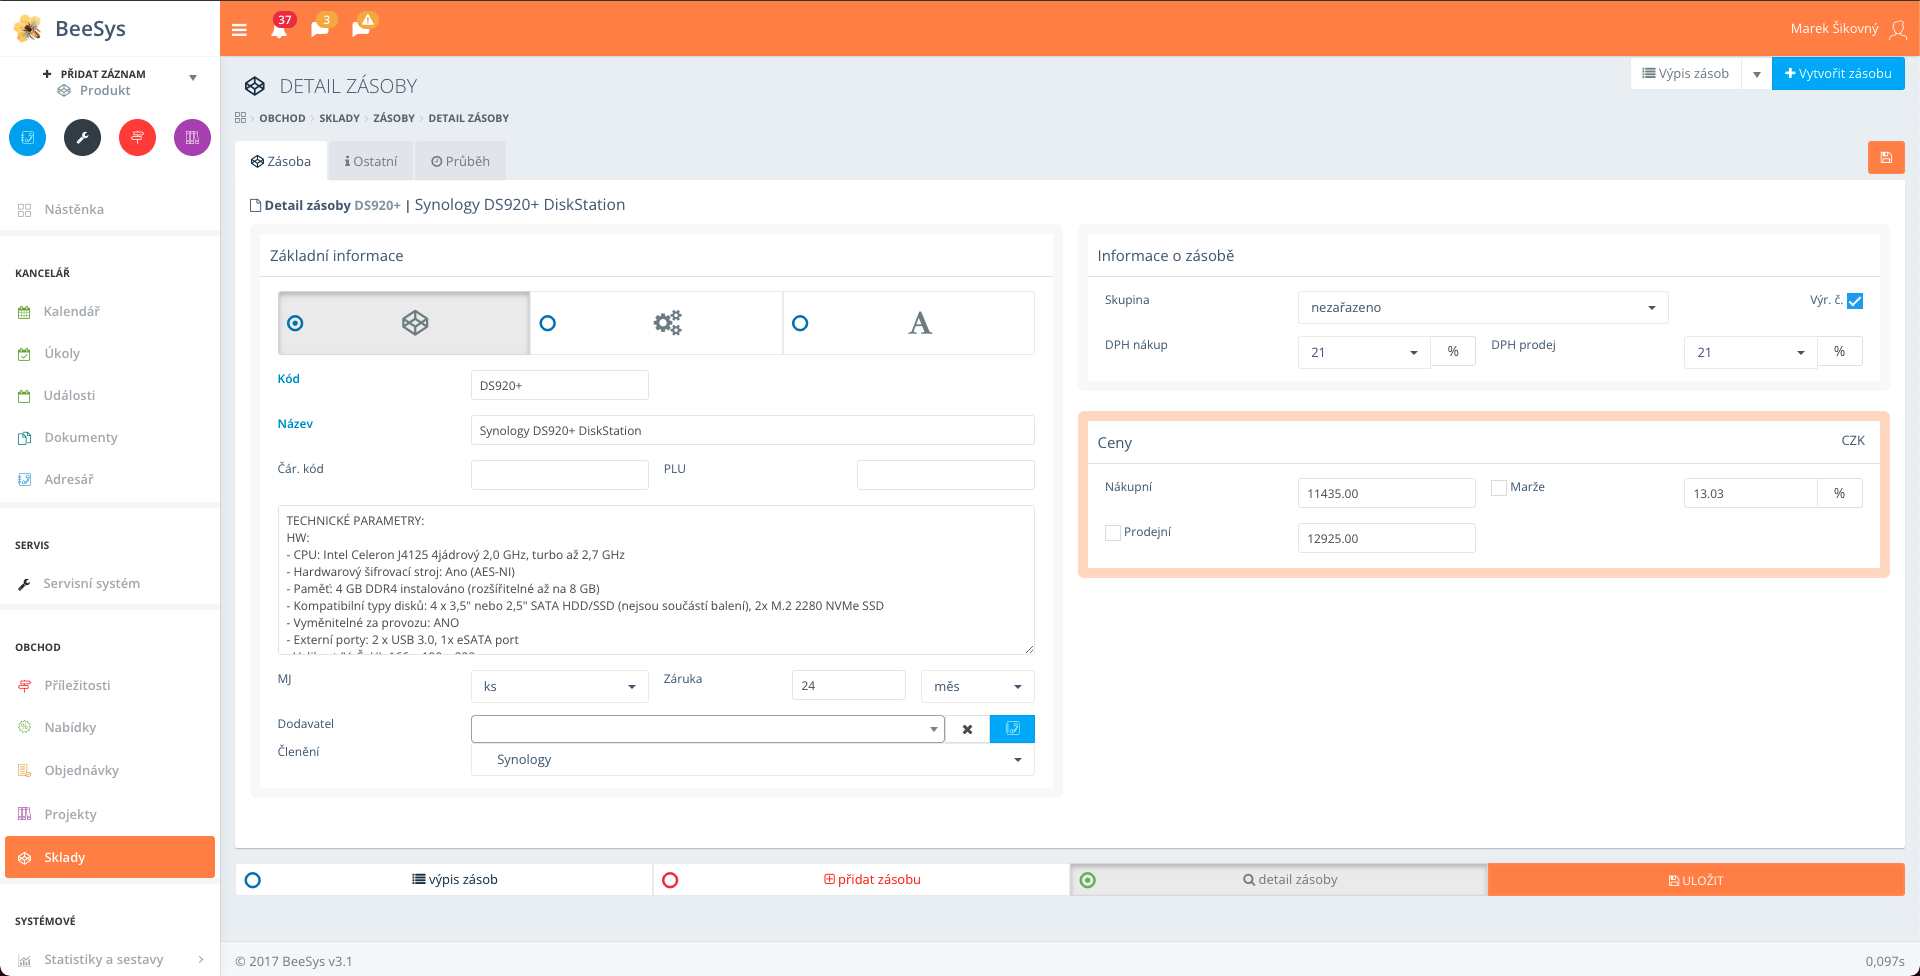Open Statistiky a sestavy in the sidebar
Viewport: 1920px width, 976px height.
click(110, 959)
